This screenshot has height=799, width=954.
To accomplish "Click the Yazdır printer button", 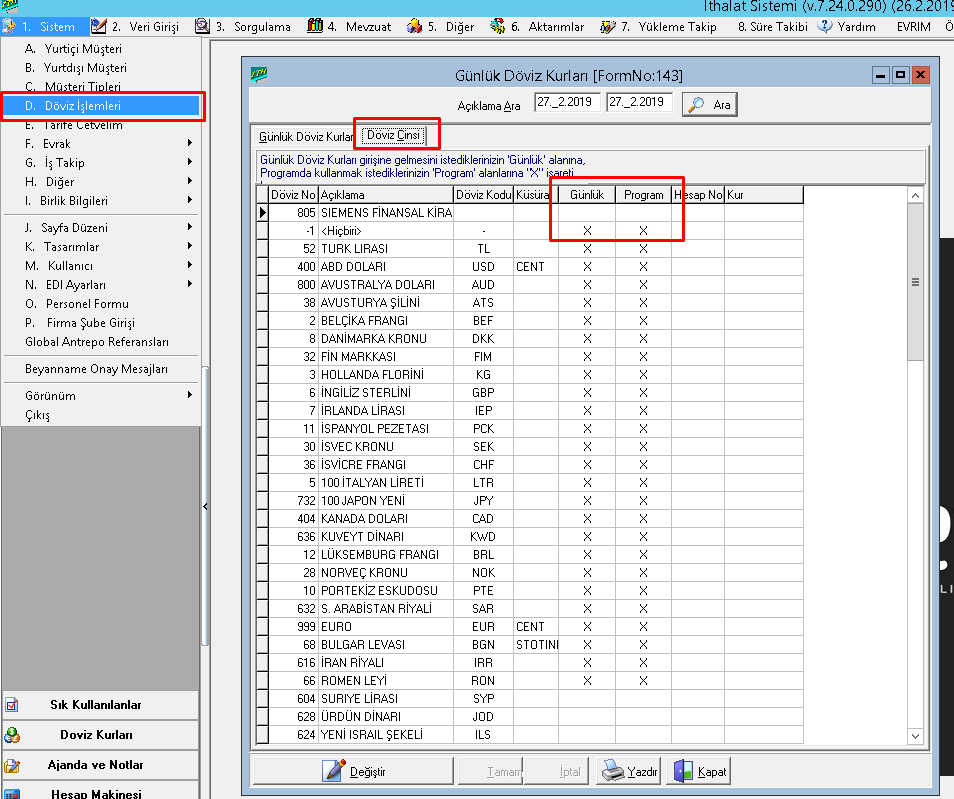I will 629,771.
